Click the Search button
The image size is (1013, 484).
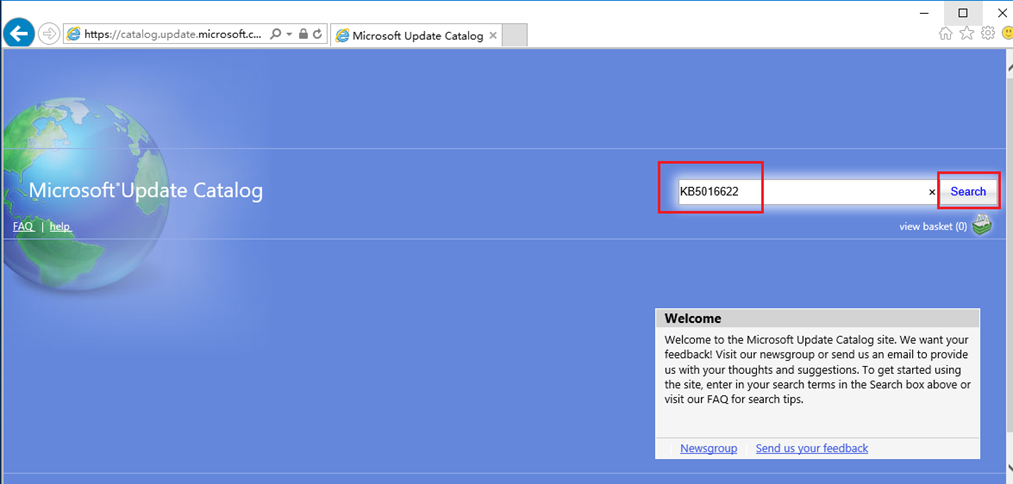(x=968, y=192)
